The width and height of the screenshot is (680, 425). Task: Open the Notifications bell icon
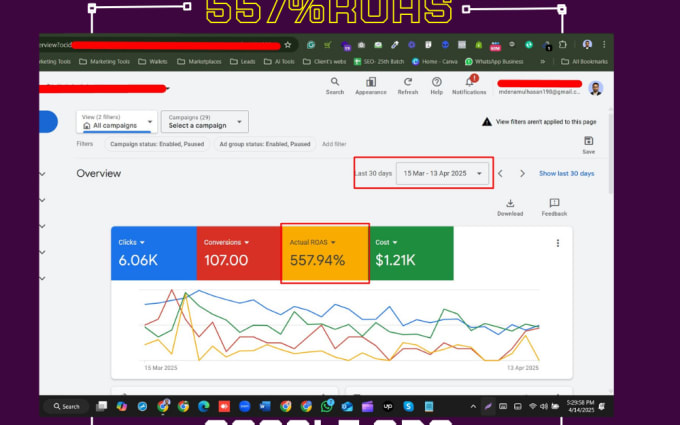coord(470,82)
